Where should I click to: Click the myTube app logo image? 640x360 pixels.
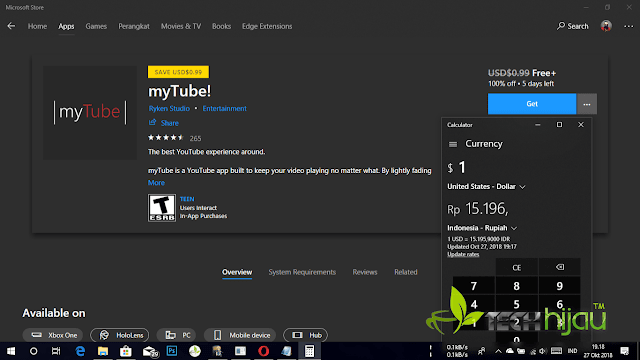pyautogui.click(x=90, y=112)
